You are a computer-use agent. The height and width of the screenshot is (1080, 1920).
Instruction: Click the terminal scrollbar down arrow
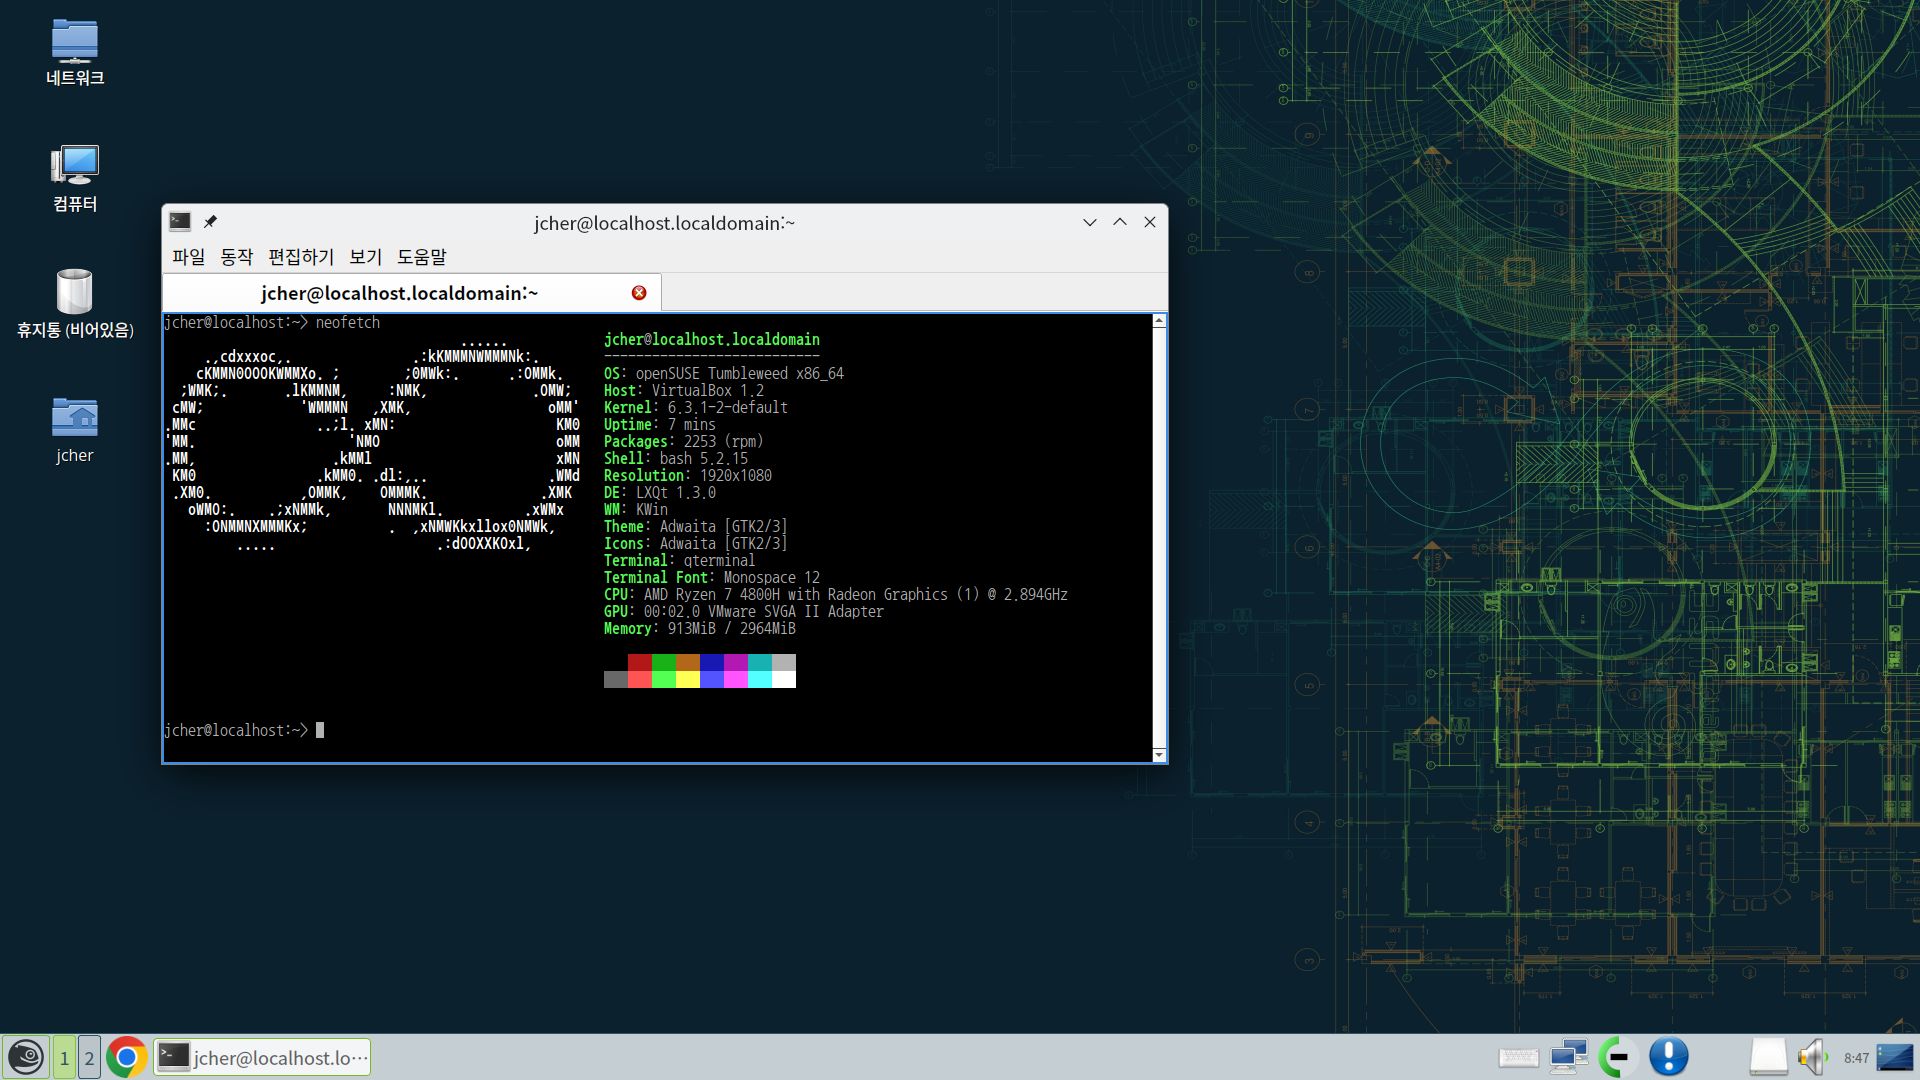1159,755
